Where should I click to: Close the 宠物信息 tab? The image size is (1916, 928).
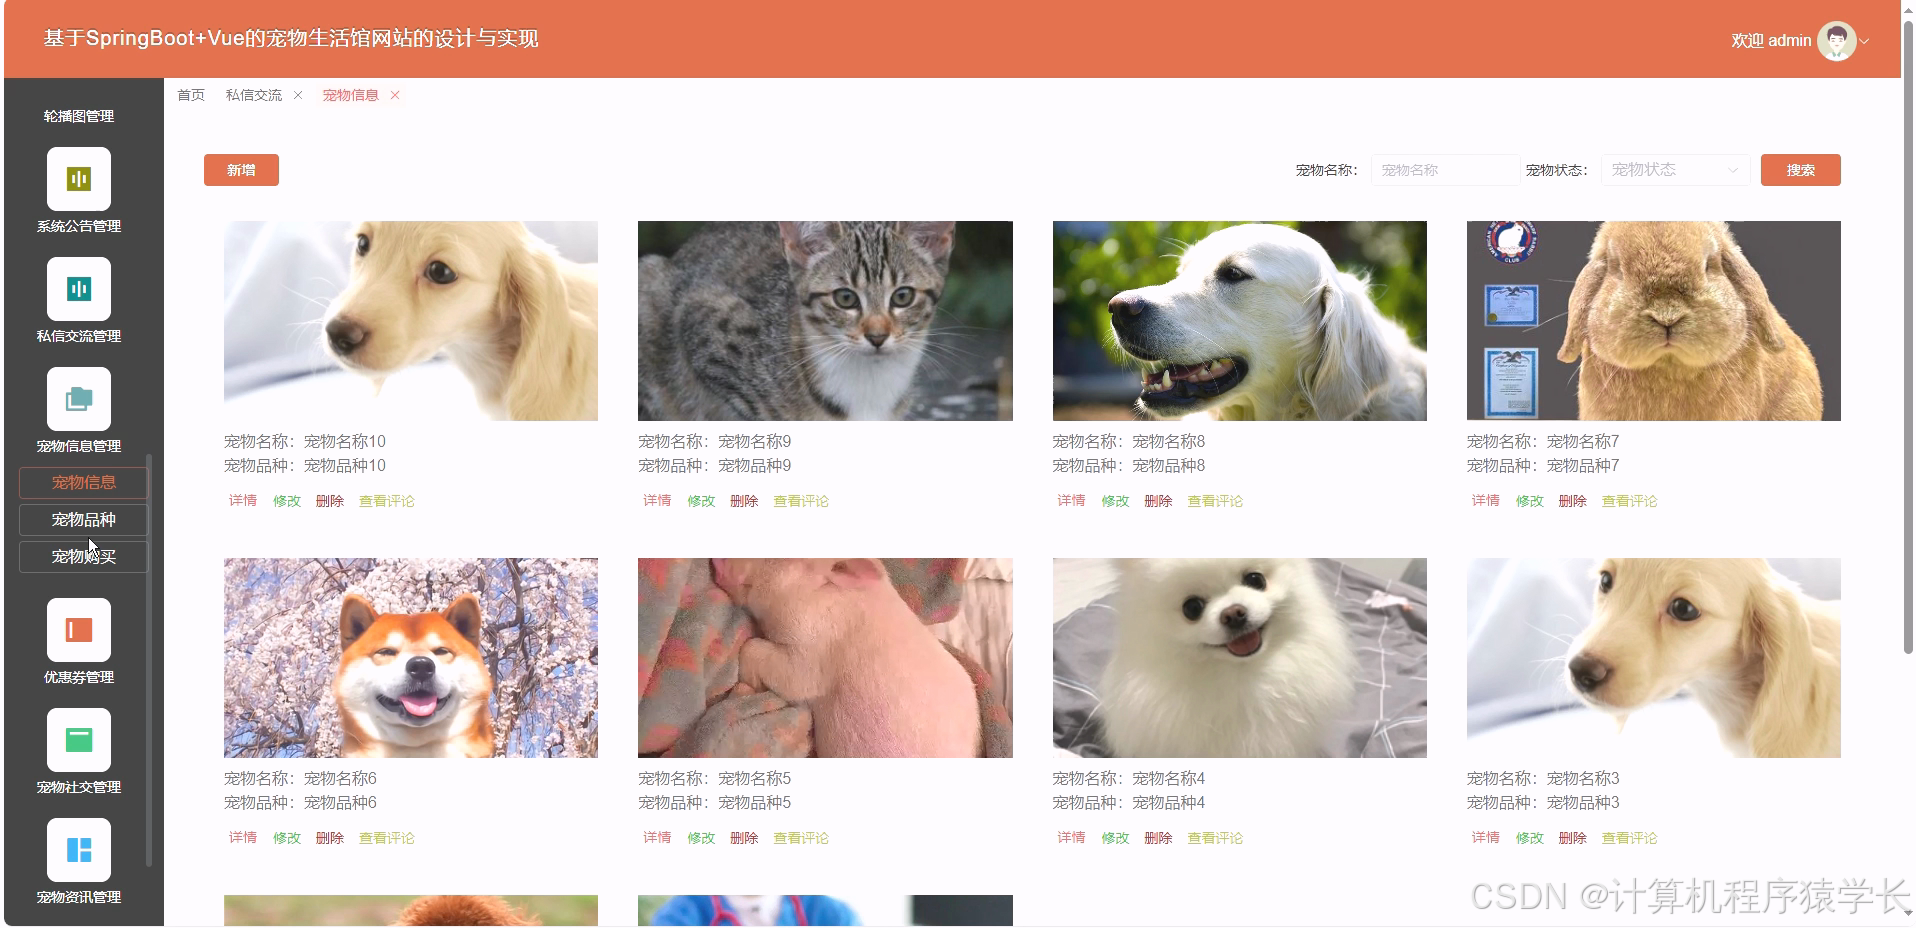click(x=395, y=95)
